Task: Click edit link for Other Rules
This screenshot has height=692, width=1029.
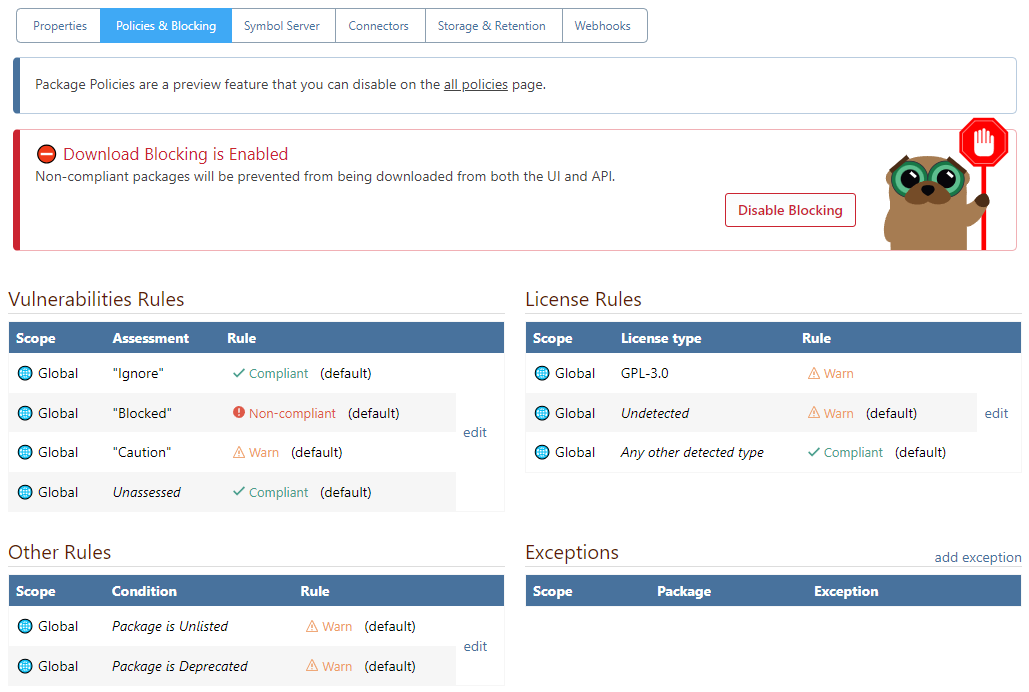Action: [476, 646]
